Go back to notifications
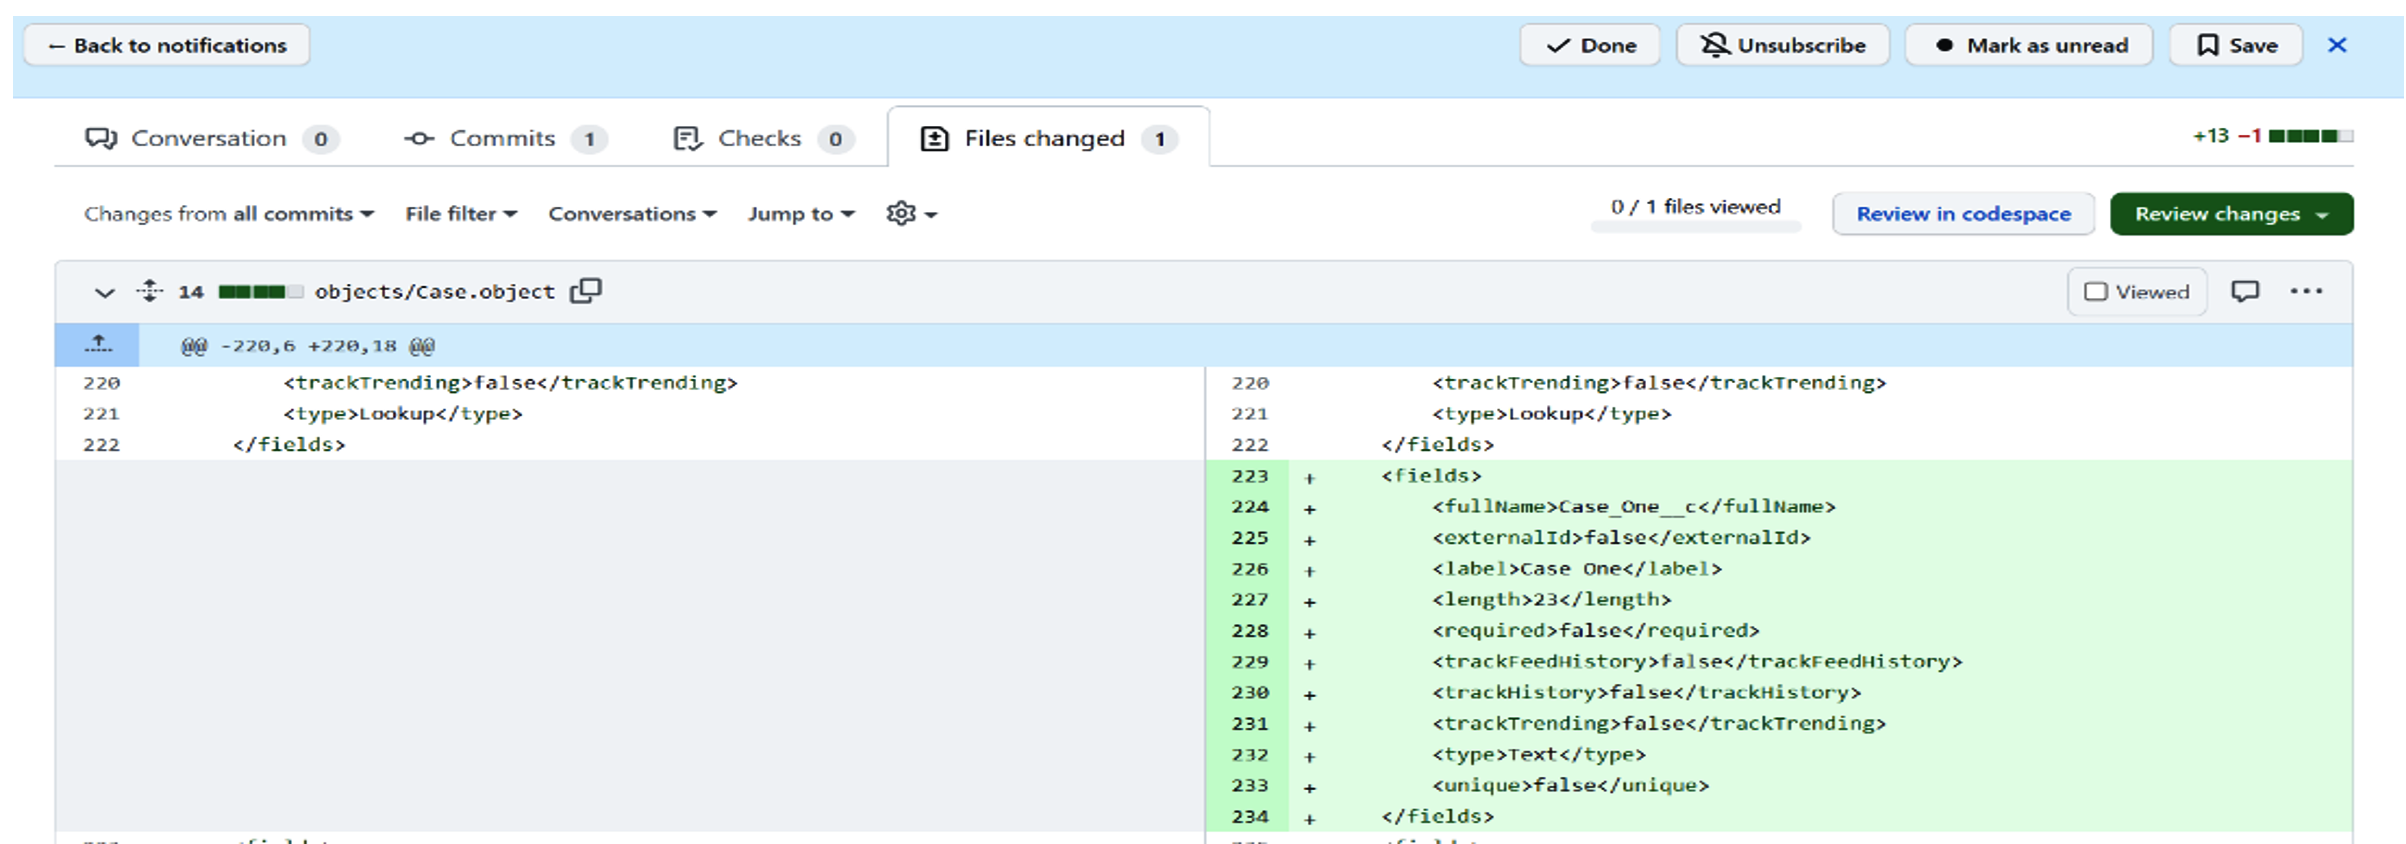Image resolution: width=2406 pixels, height=844 pixels. tap(166, 45)
